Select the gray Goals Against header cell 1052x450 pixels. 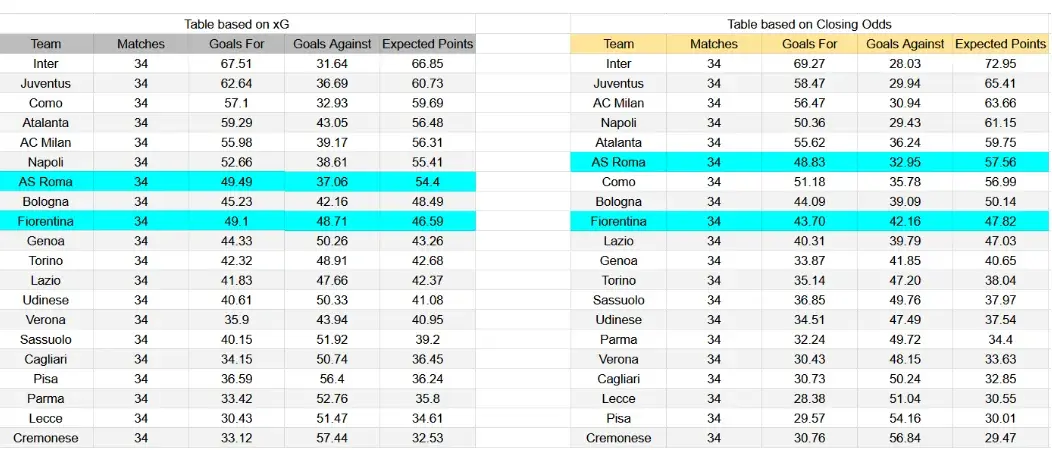point(332,44)
